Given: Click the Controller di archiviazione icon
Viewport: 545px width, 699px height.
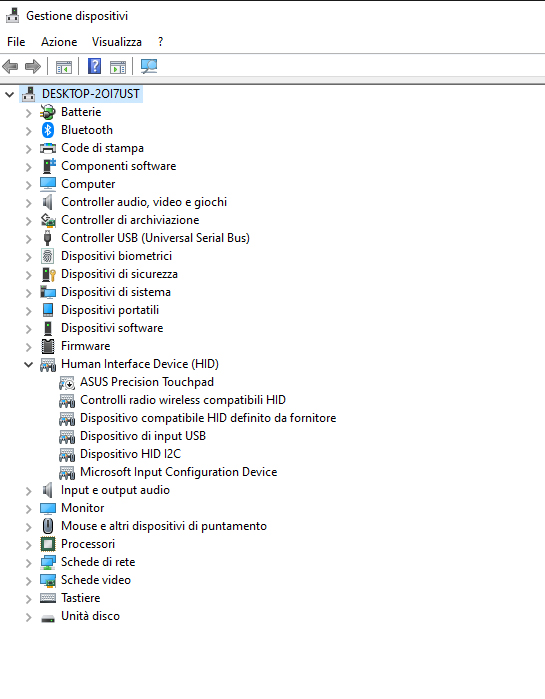Looking at the screenshot, I should point(48,220).
